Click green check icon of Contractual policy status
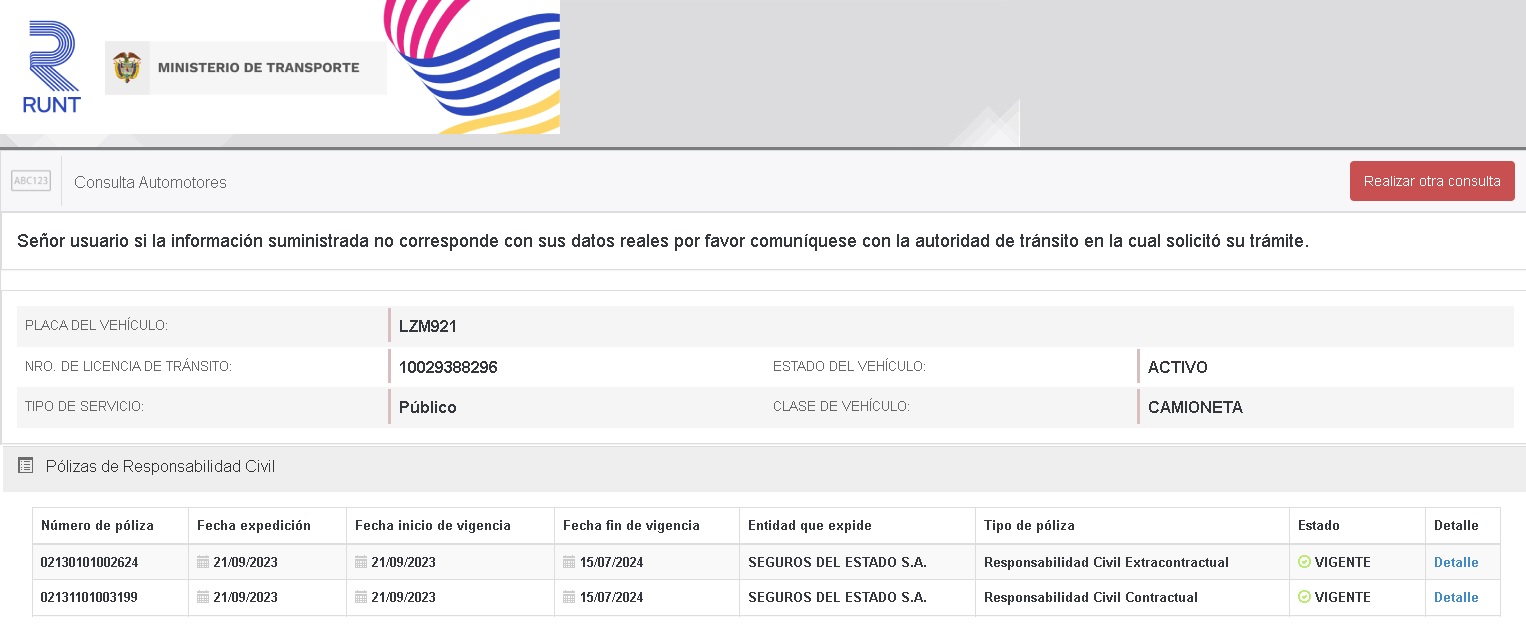Image resolution: width=1526 pixels, height=629 pixels. [1304, 597]
